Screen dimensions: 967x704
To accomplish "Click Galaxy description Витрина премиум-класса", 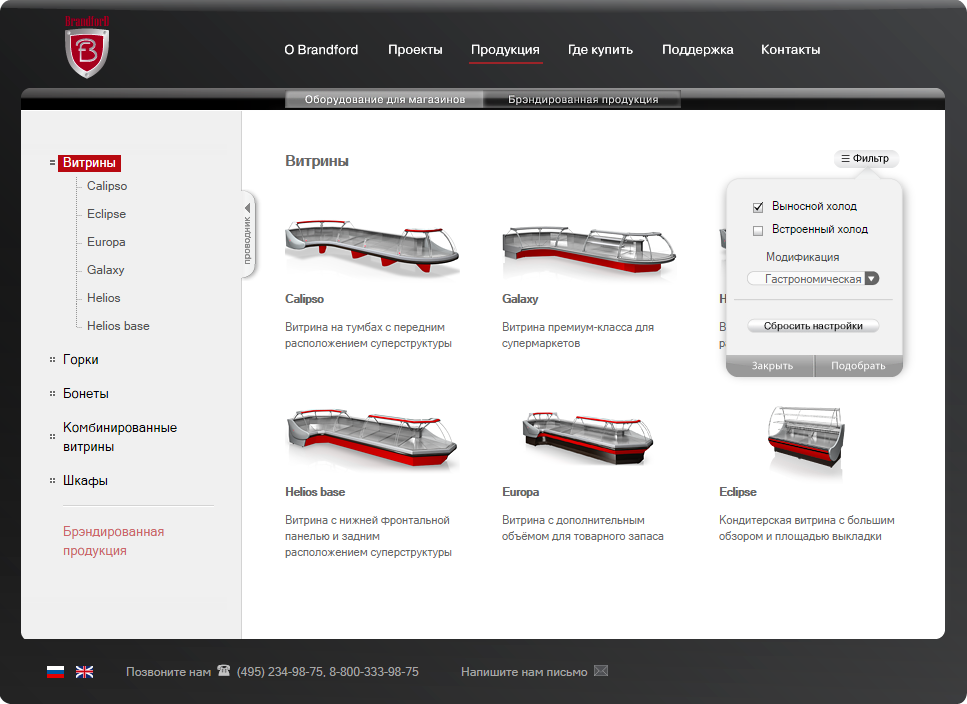I will [x=578, y=335].
